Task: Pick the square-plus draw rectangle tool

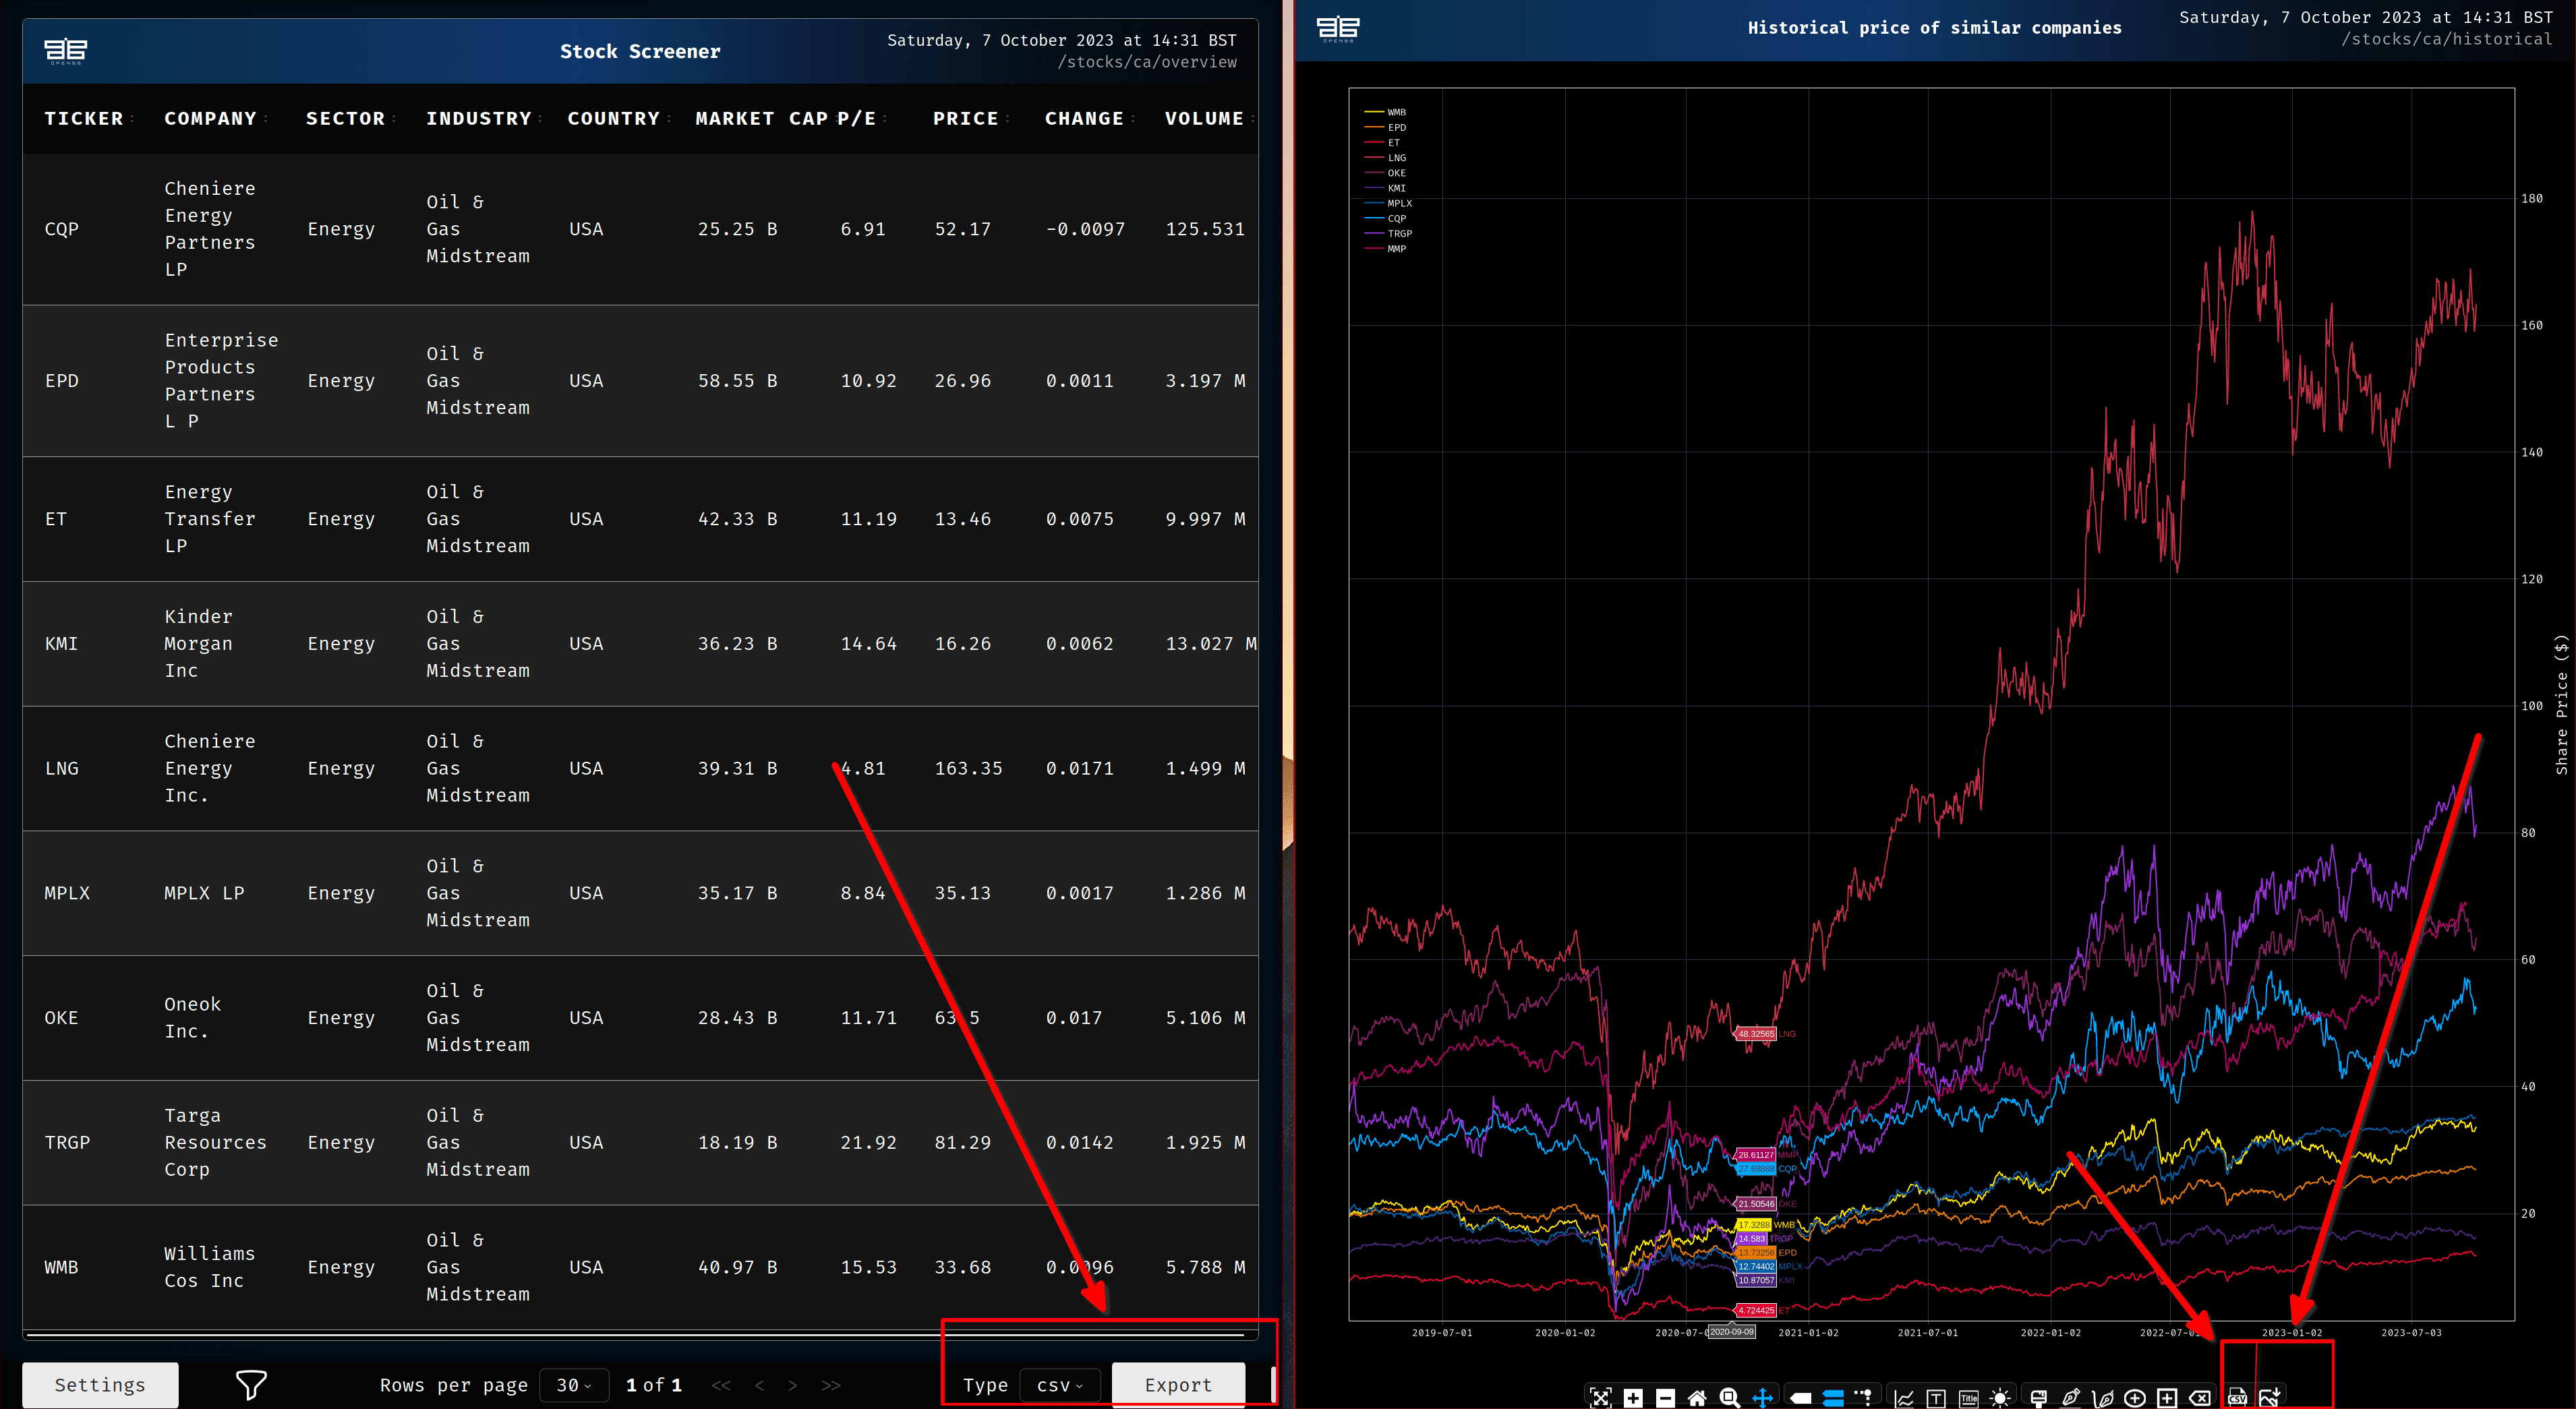Action: (x=2167, y=1397)
